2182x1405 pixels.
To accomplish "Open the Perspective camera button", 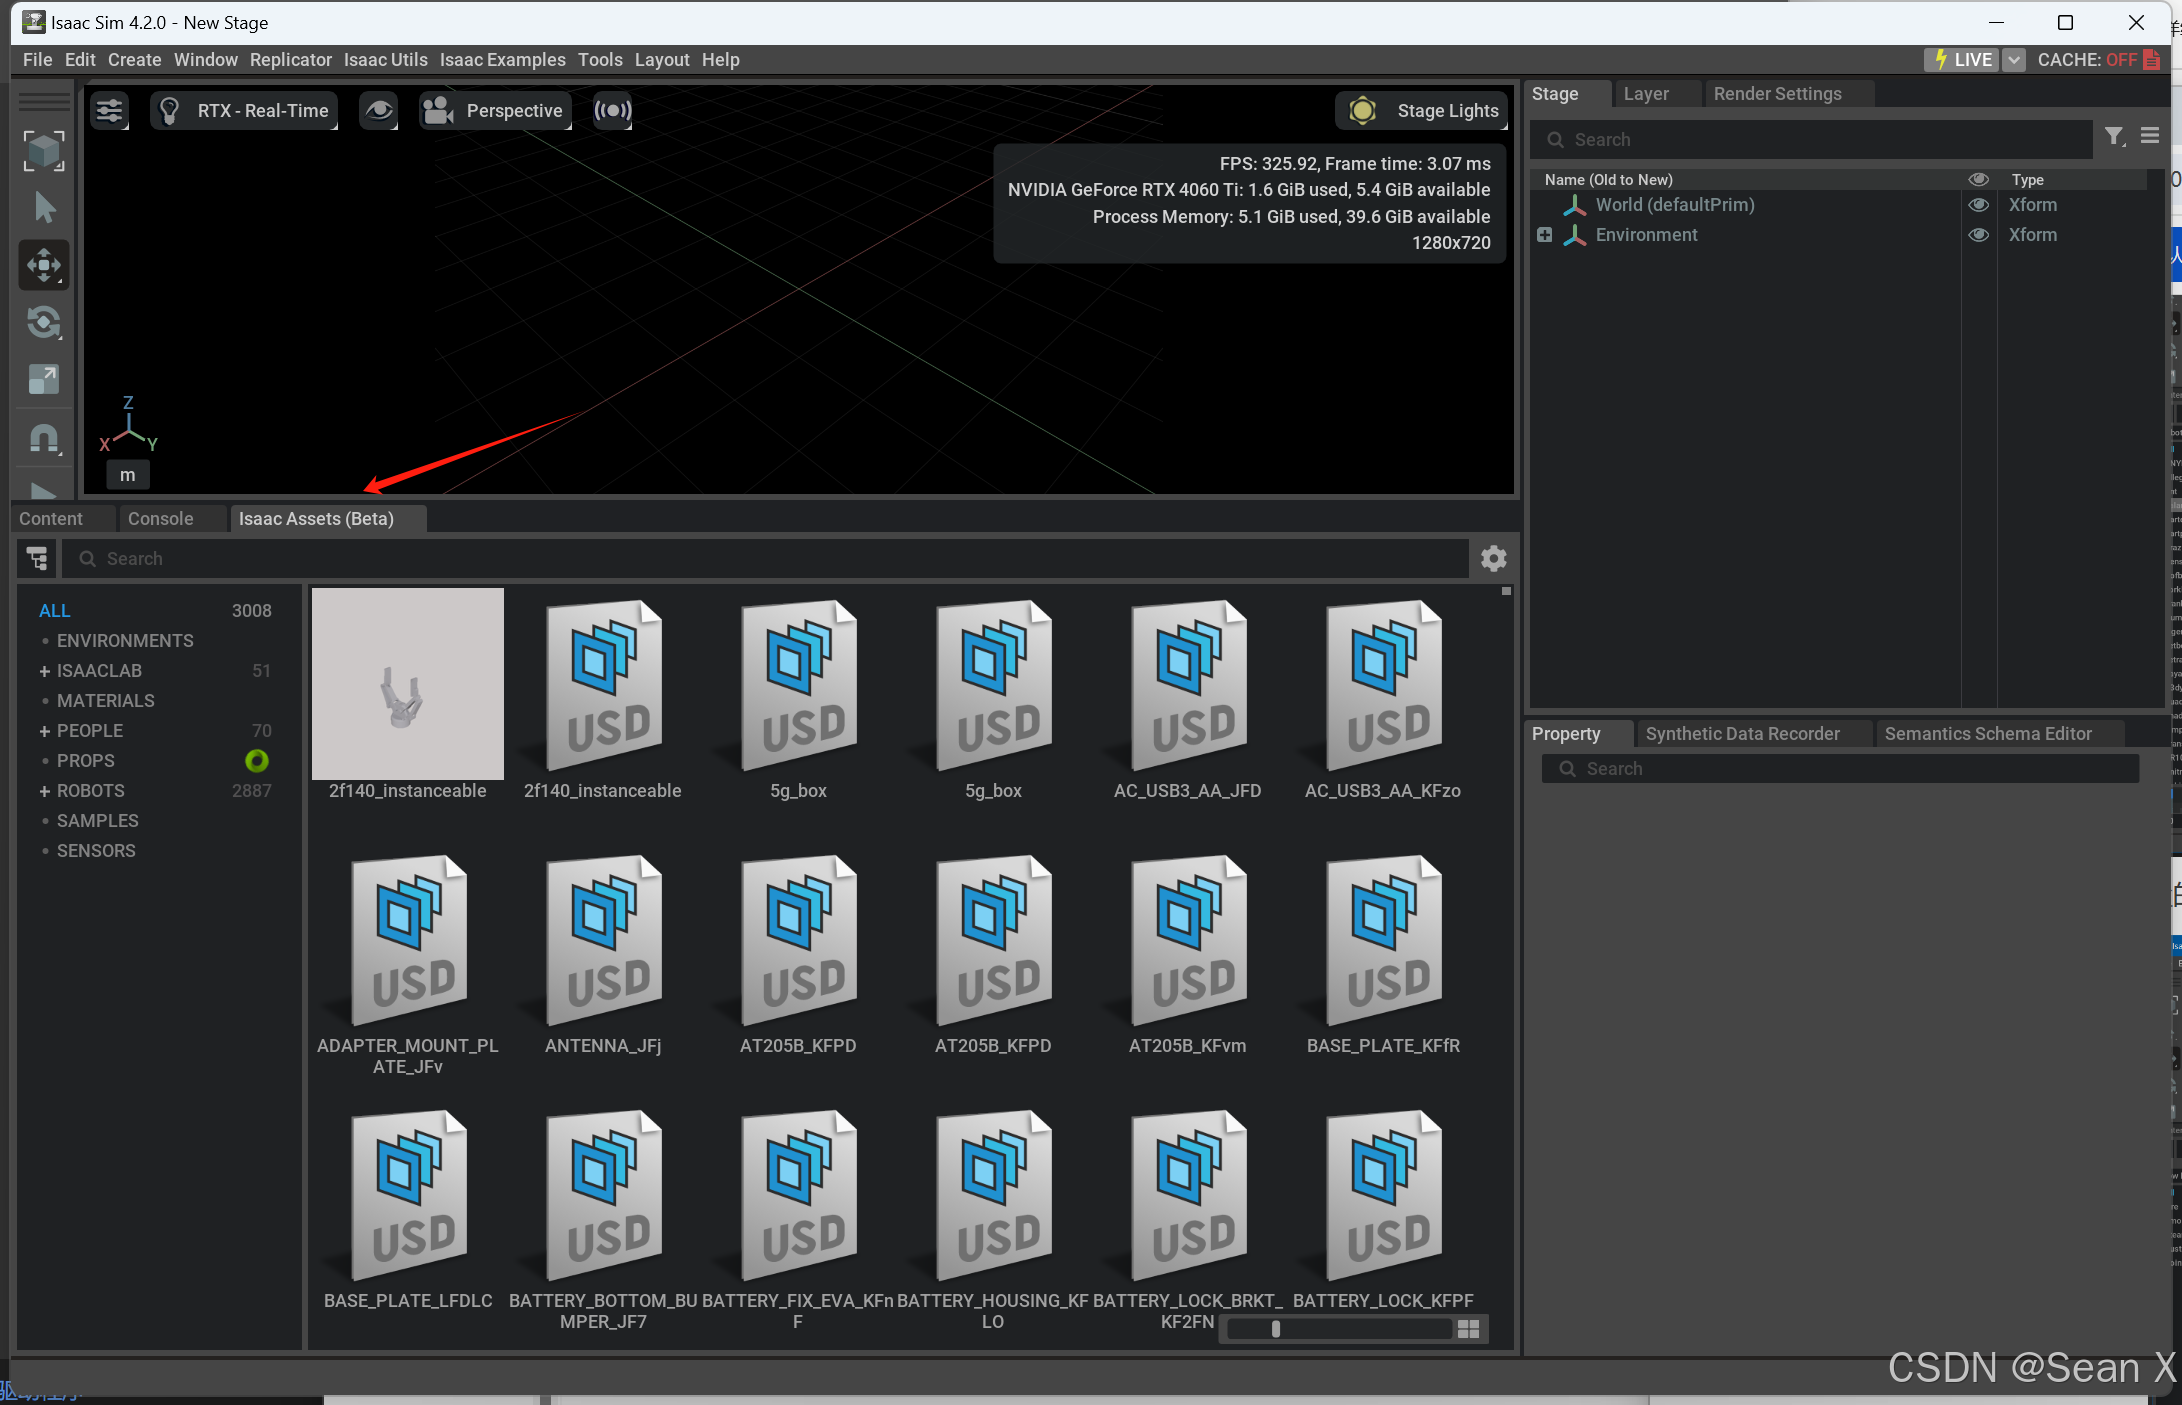I will tap(496, 111).
